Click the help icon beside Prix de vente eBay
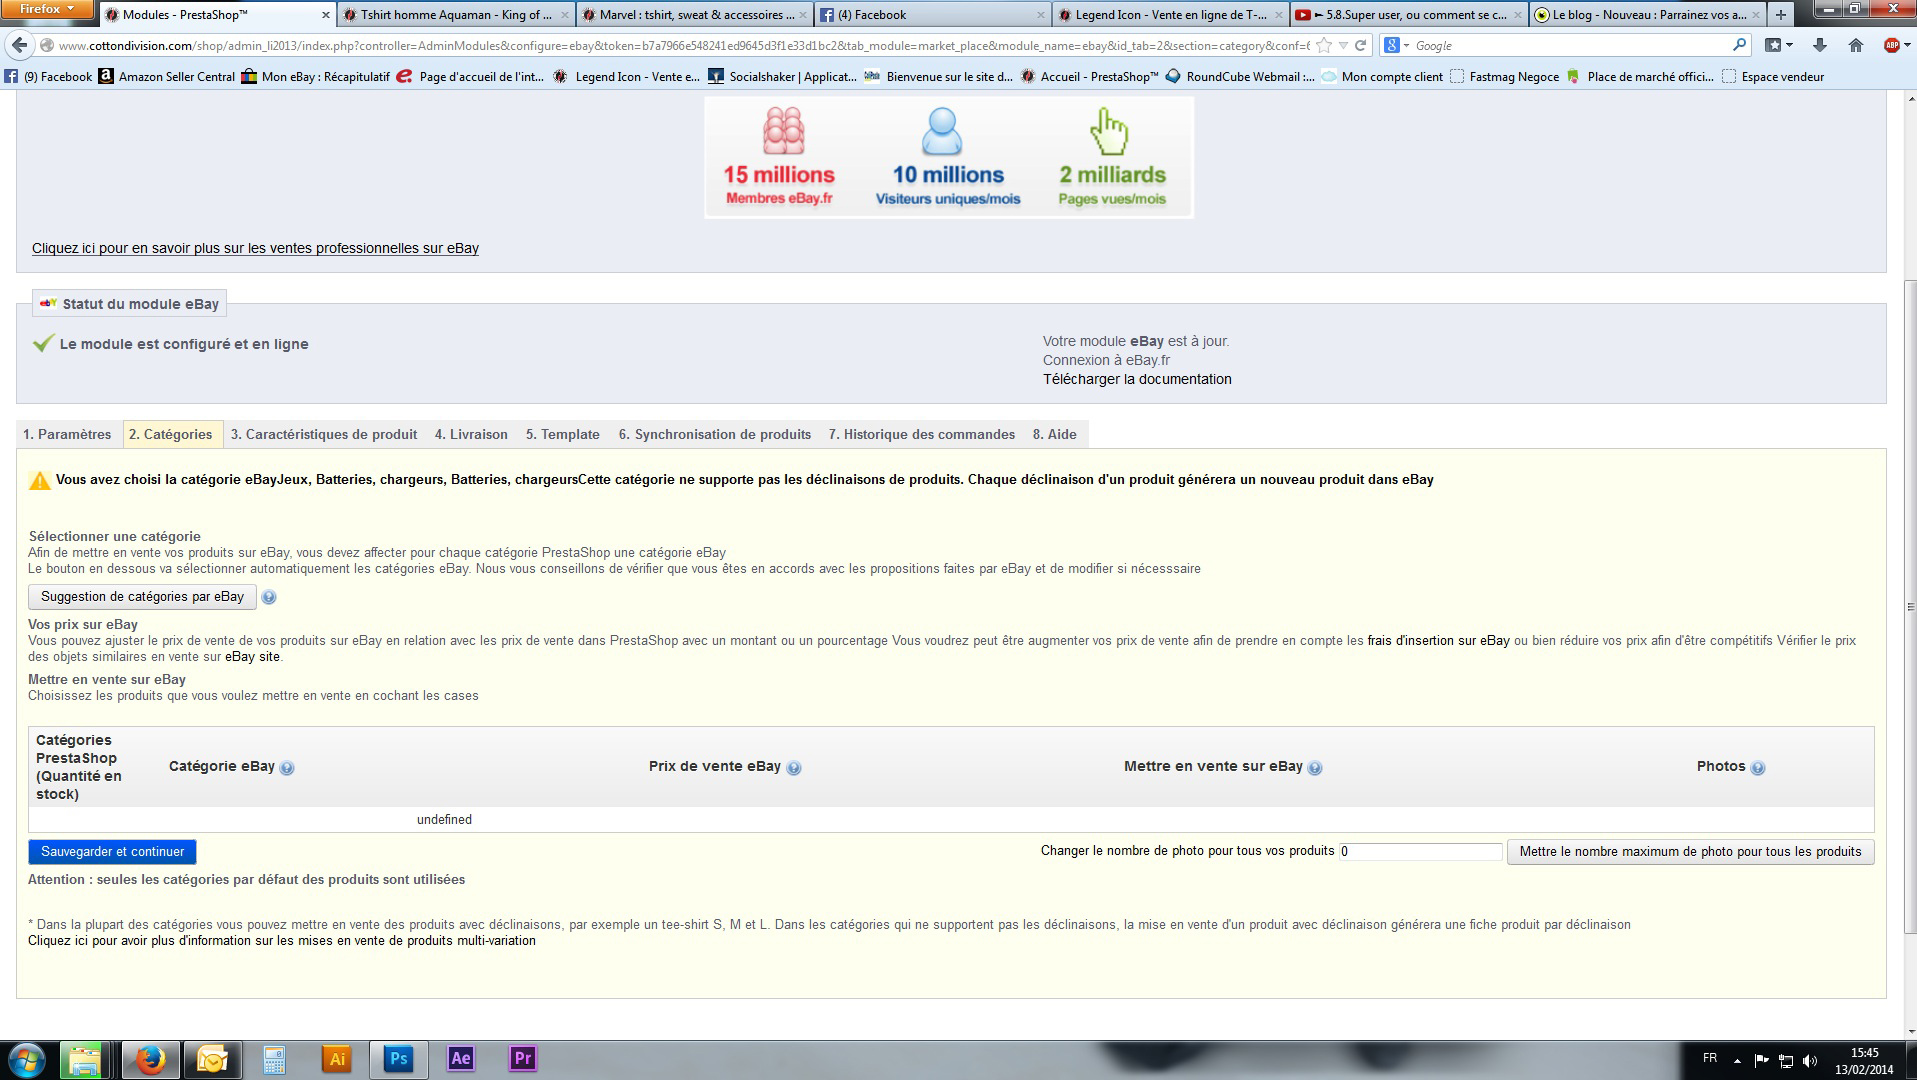 [794, 768]
